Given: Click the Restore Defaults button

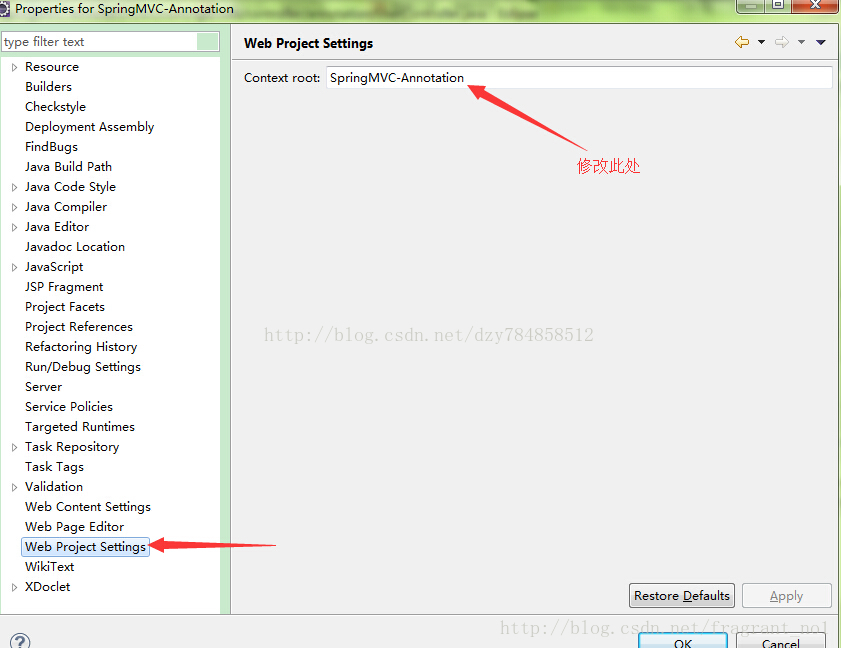Looking at the screenshot, I should click(682, 596).
